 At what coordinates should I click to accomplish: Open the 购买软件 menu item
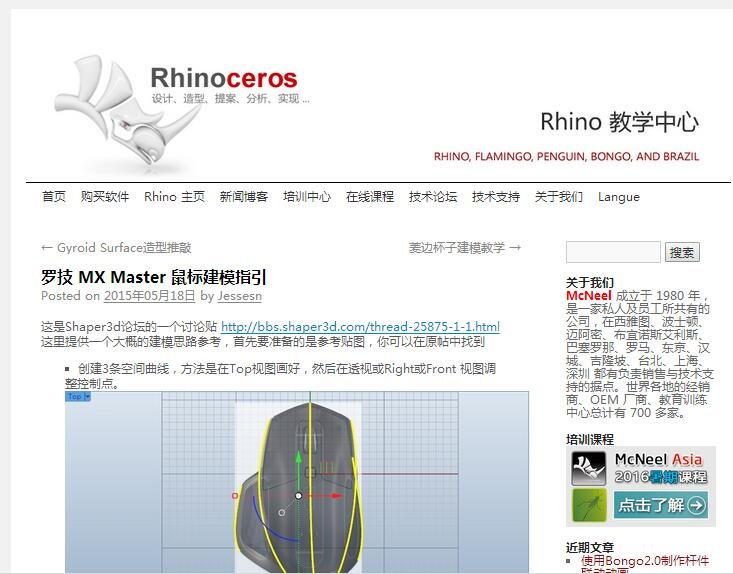point(105,197)
